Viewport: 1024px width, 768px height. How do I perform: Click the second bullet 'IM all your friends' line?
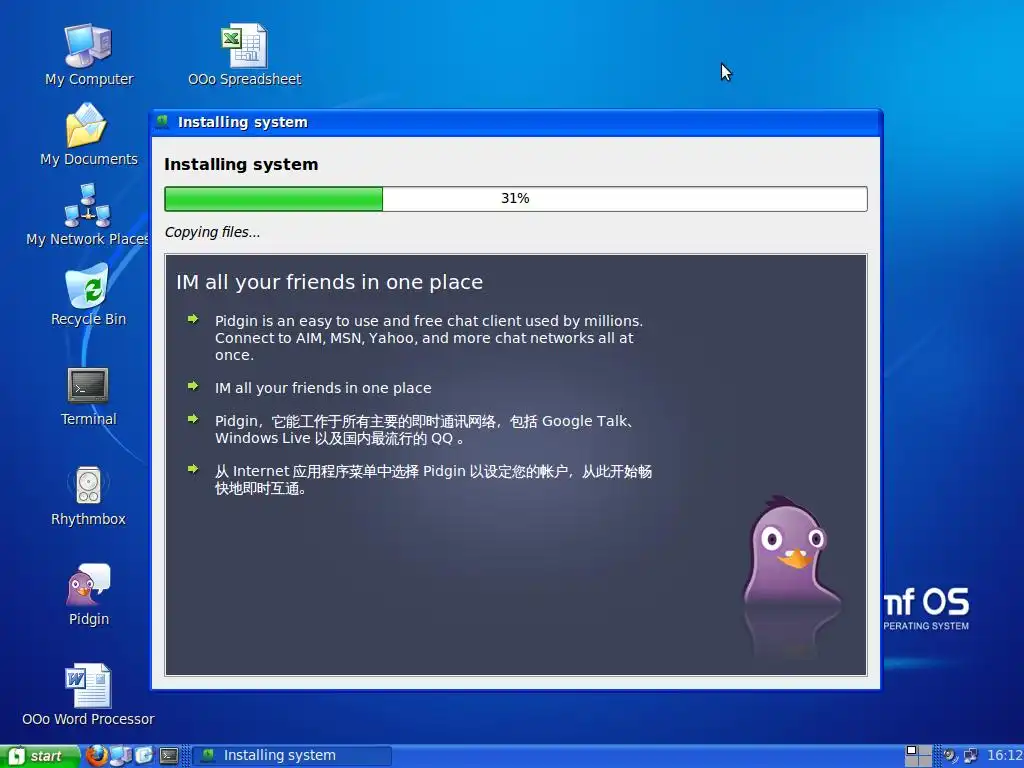pyautogui.click(x=323, y=388)
